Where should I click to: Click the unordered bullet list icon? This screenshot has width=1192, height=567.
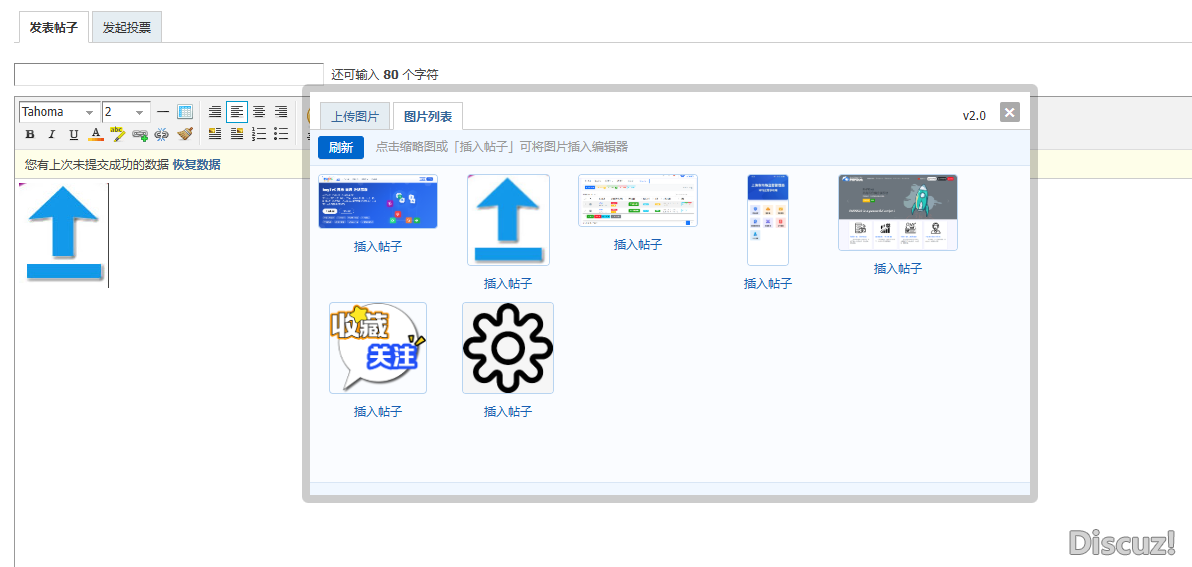tap(281, 134)
